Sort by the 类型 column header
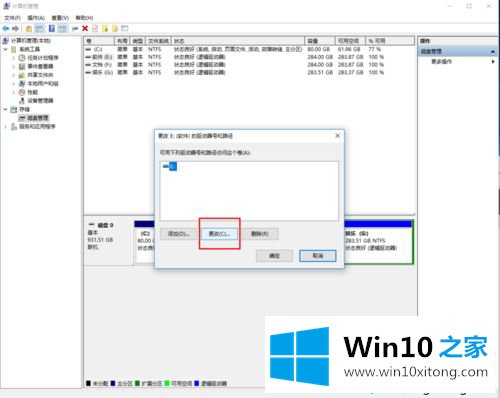This screenshot has width=500, height=398. tap(138, 41)
